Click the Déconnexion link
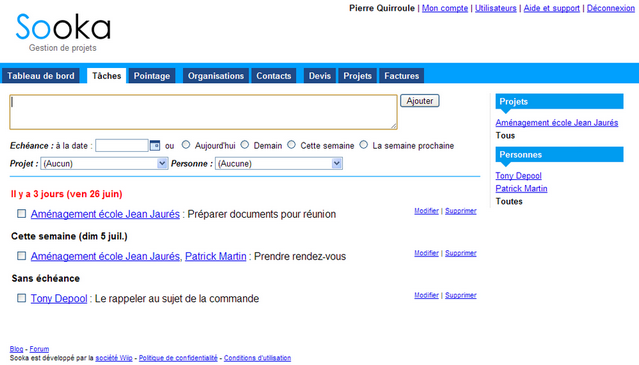Image resolution: width=639 pixels, height=365 pixels. (x=610, y=8)
